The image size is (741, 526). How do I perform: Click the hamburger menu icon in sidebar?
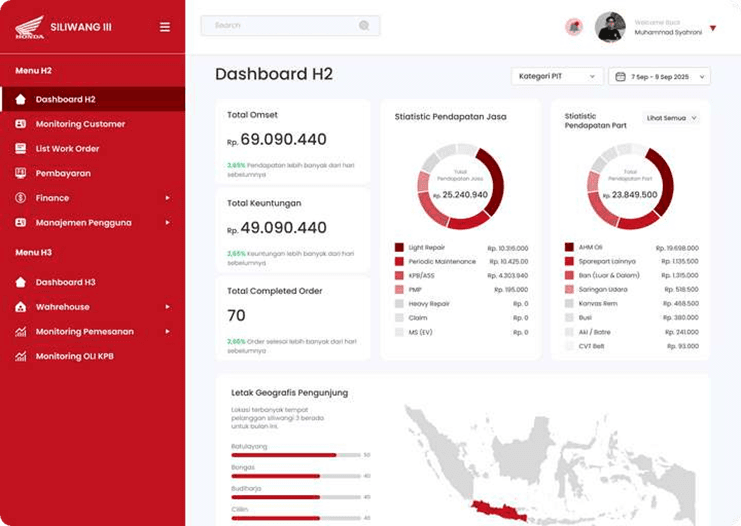(x=165, y=27)
